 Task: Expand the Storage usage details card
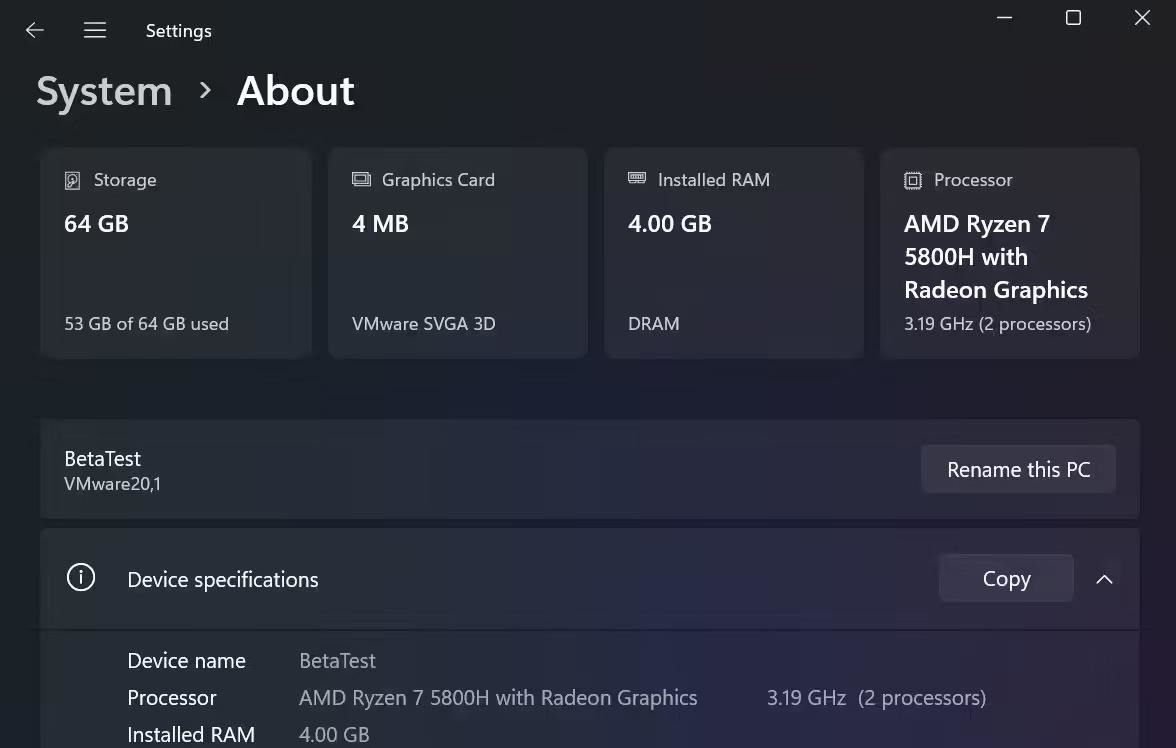pyautogui.click(x=176, y=253)
